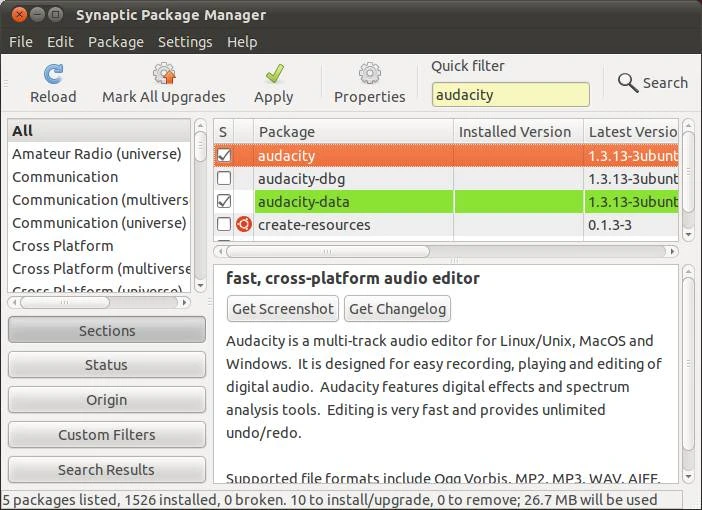The width and height of the screenshot is (702, 510).
Task: Open the Help menu
Action: [242, 42]
